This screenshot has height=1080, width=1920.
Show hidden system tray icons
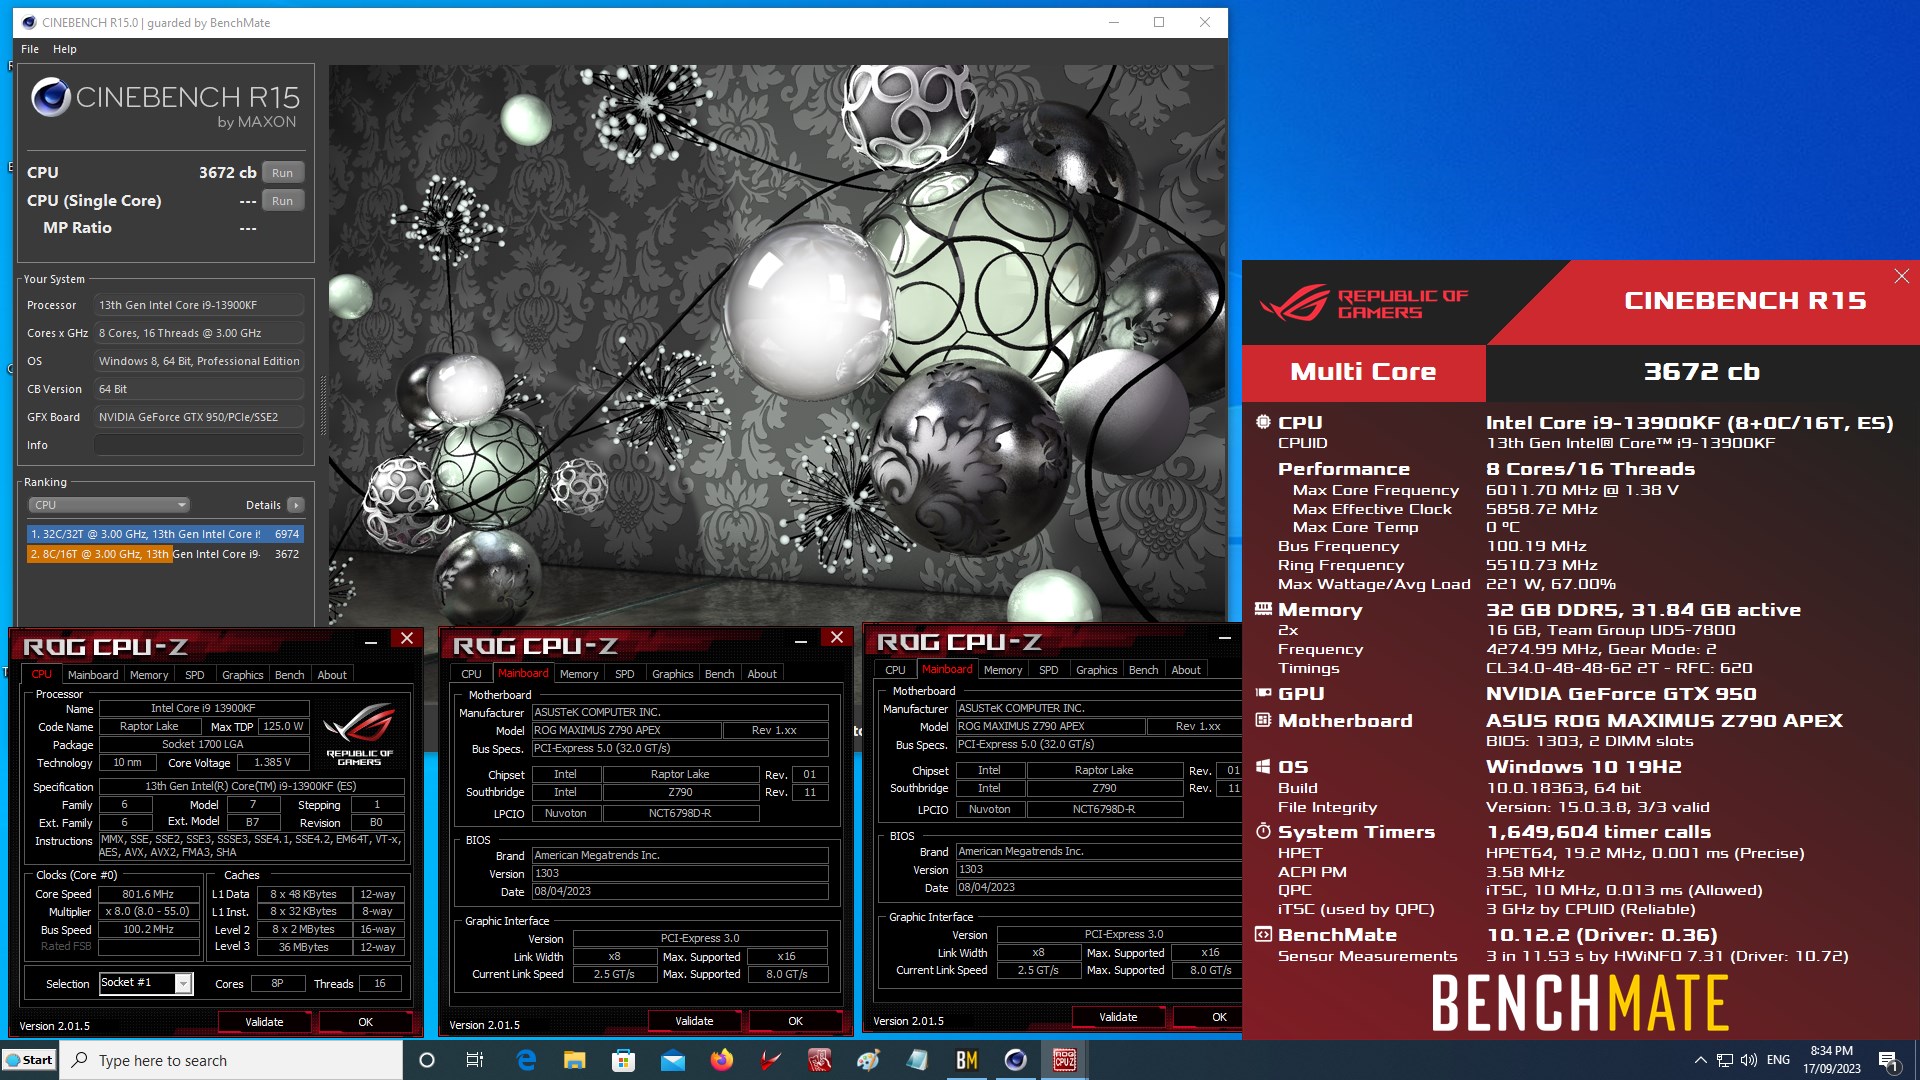pos(1700,1060)
